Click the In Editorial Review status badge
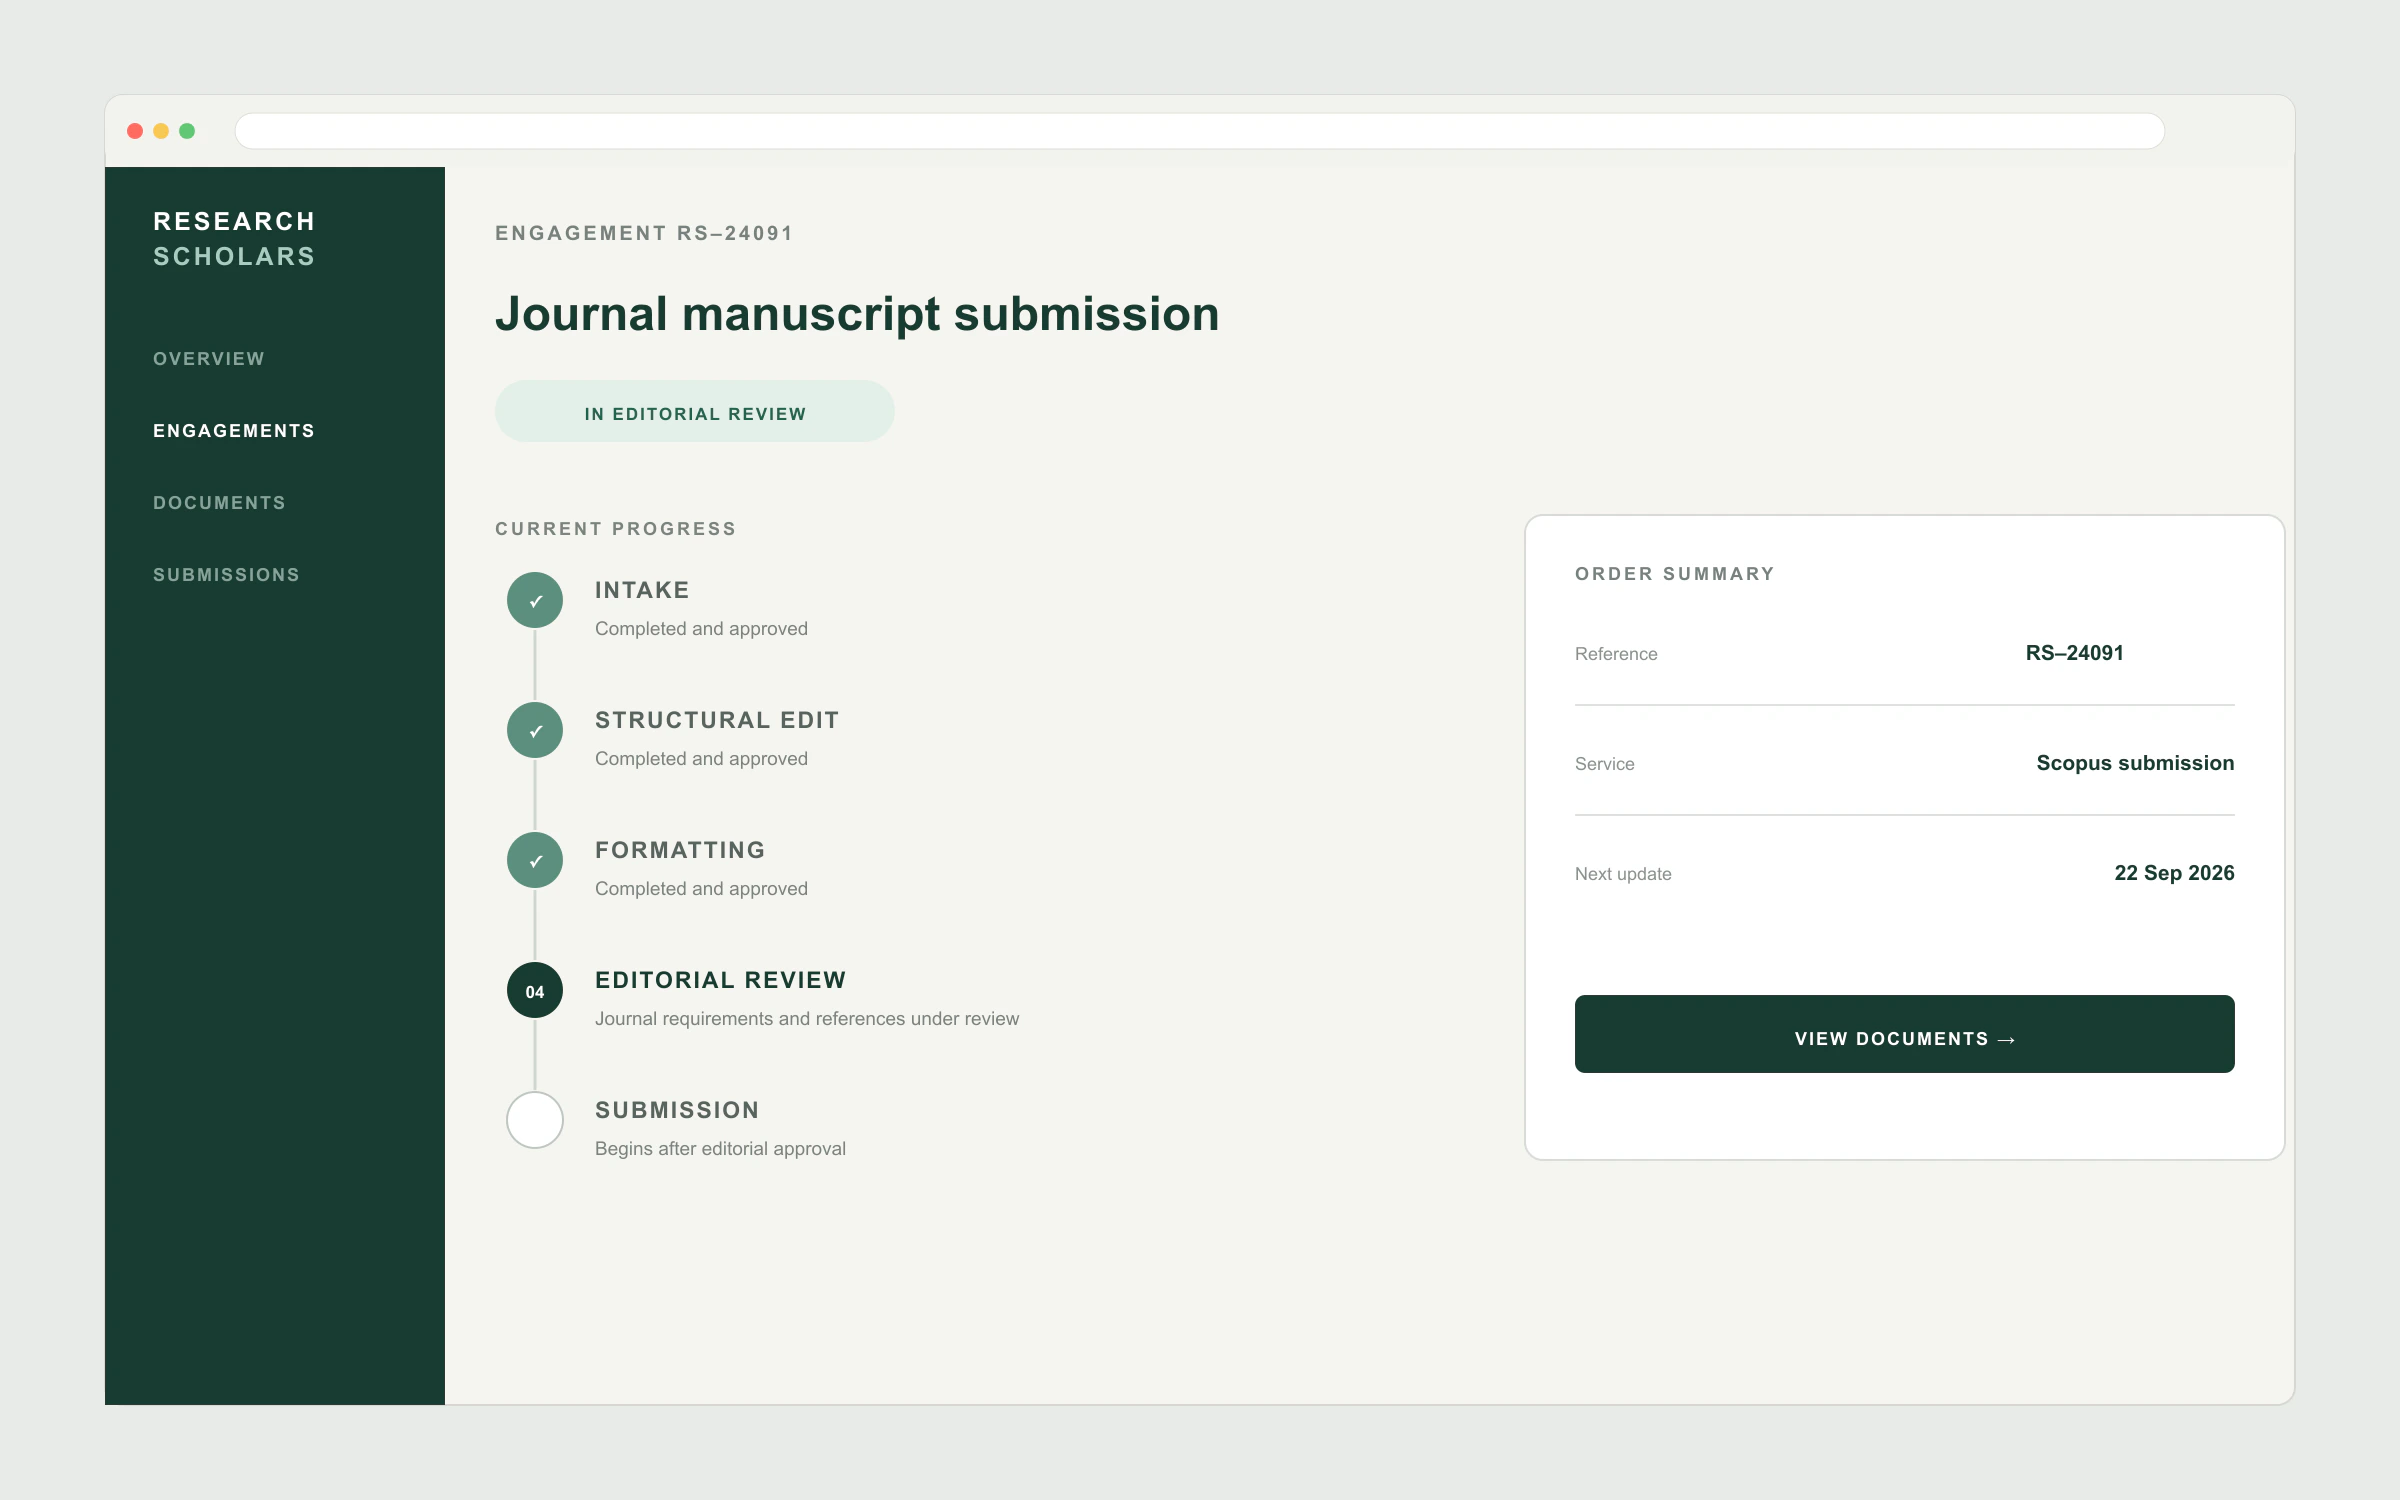The image size is (2400, 1500). click(695, 411)
